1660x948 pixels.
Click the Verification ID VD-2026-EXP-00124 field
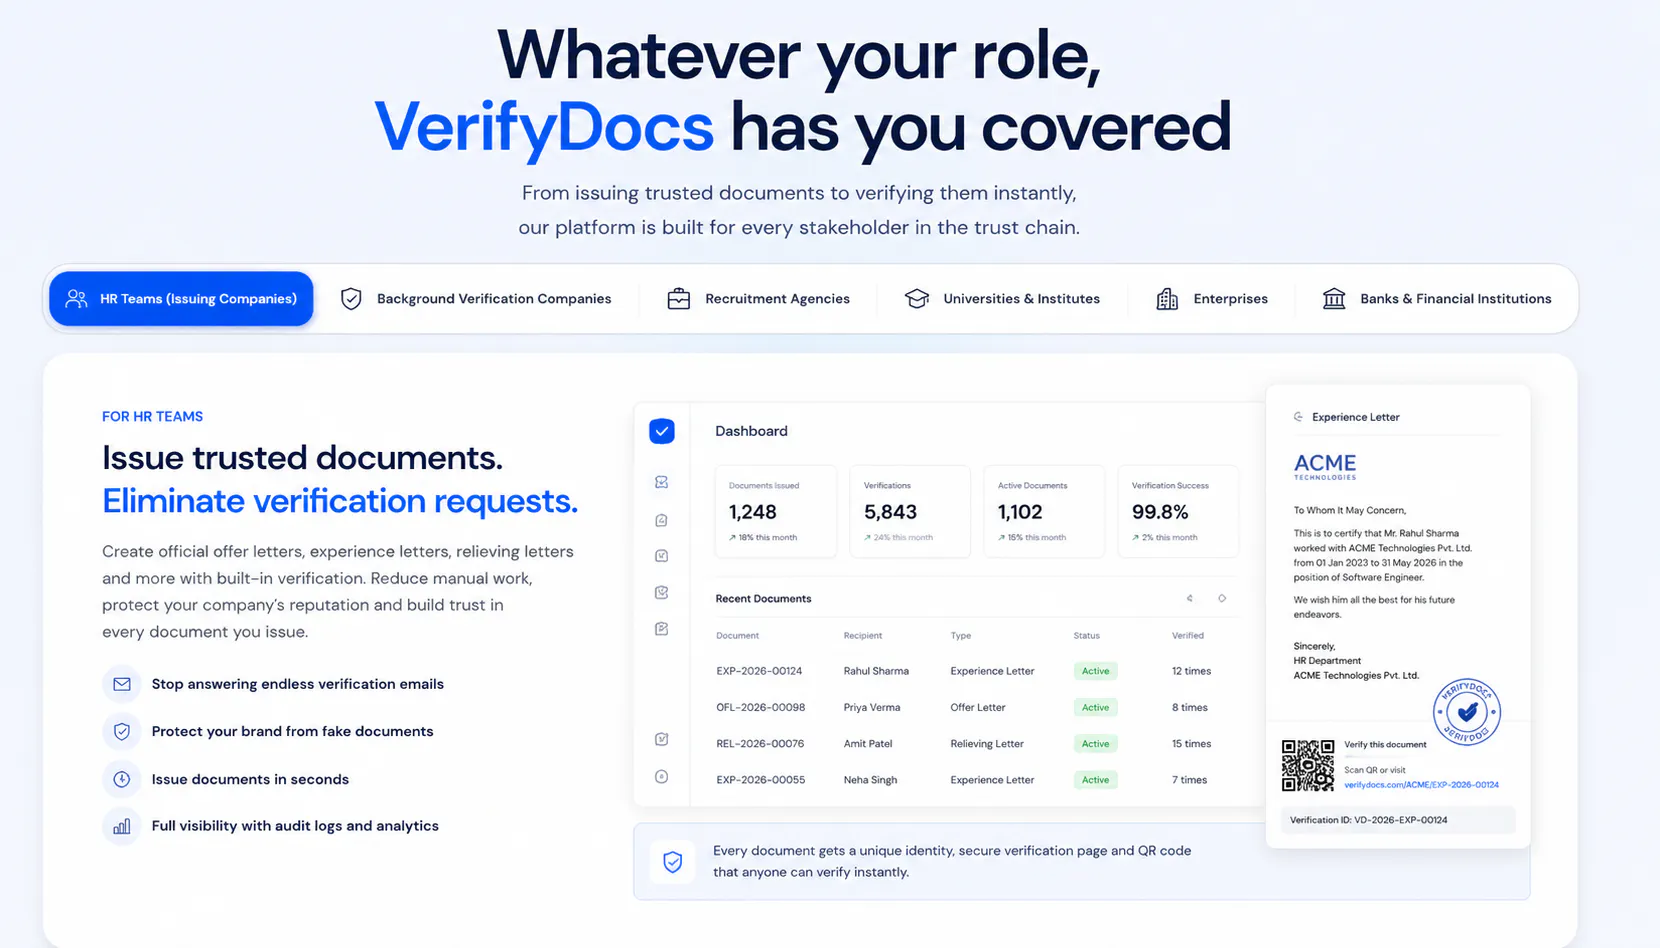point(1398,820)
